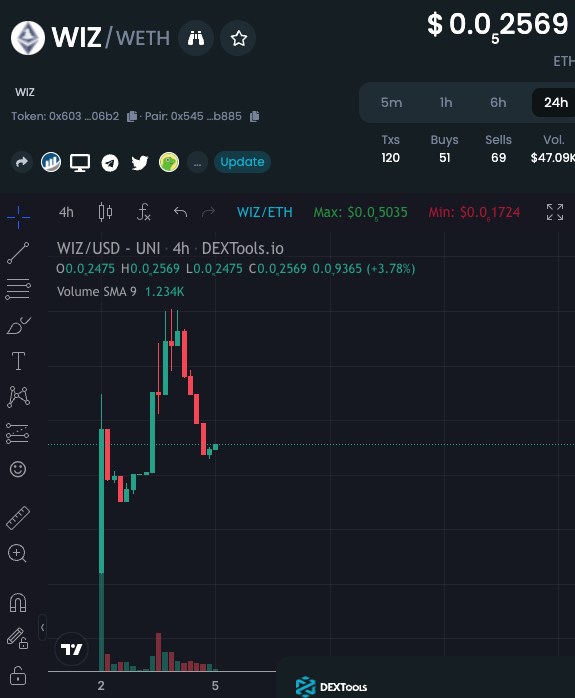The image size is (575, 698).
Task: Toggle lock all drawing tools
Action: tap(18, 675)
